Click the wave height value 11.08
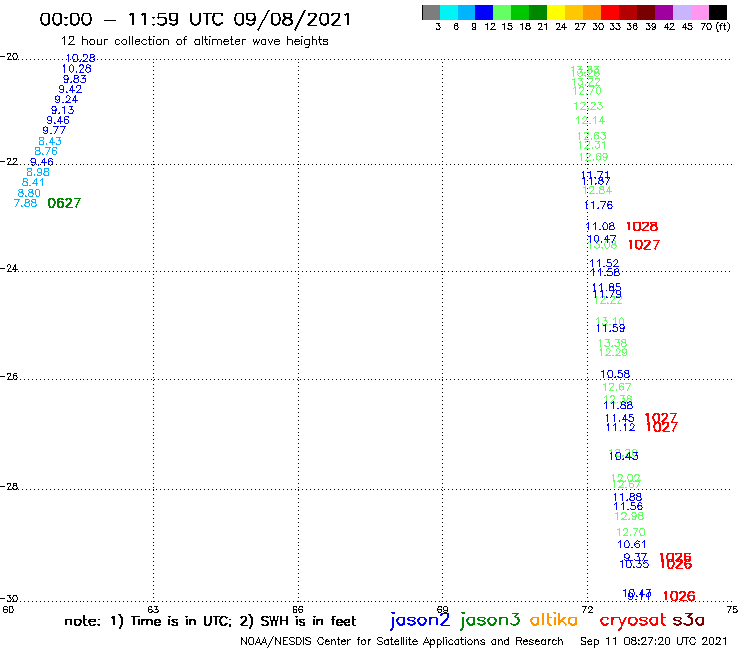Screen dimensions: 740x650 (600, 227)
